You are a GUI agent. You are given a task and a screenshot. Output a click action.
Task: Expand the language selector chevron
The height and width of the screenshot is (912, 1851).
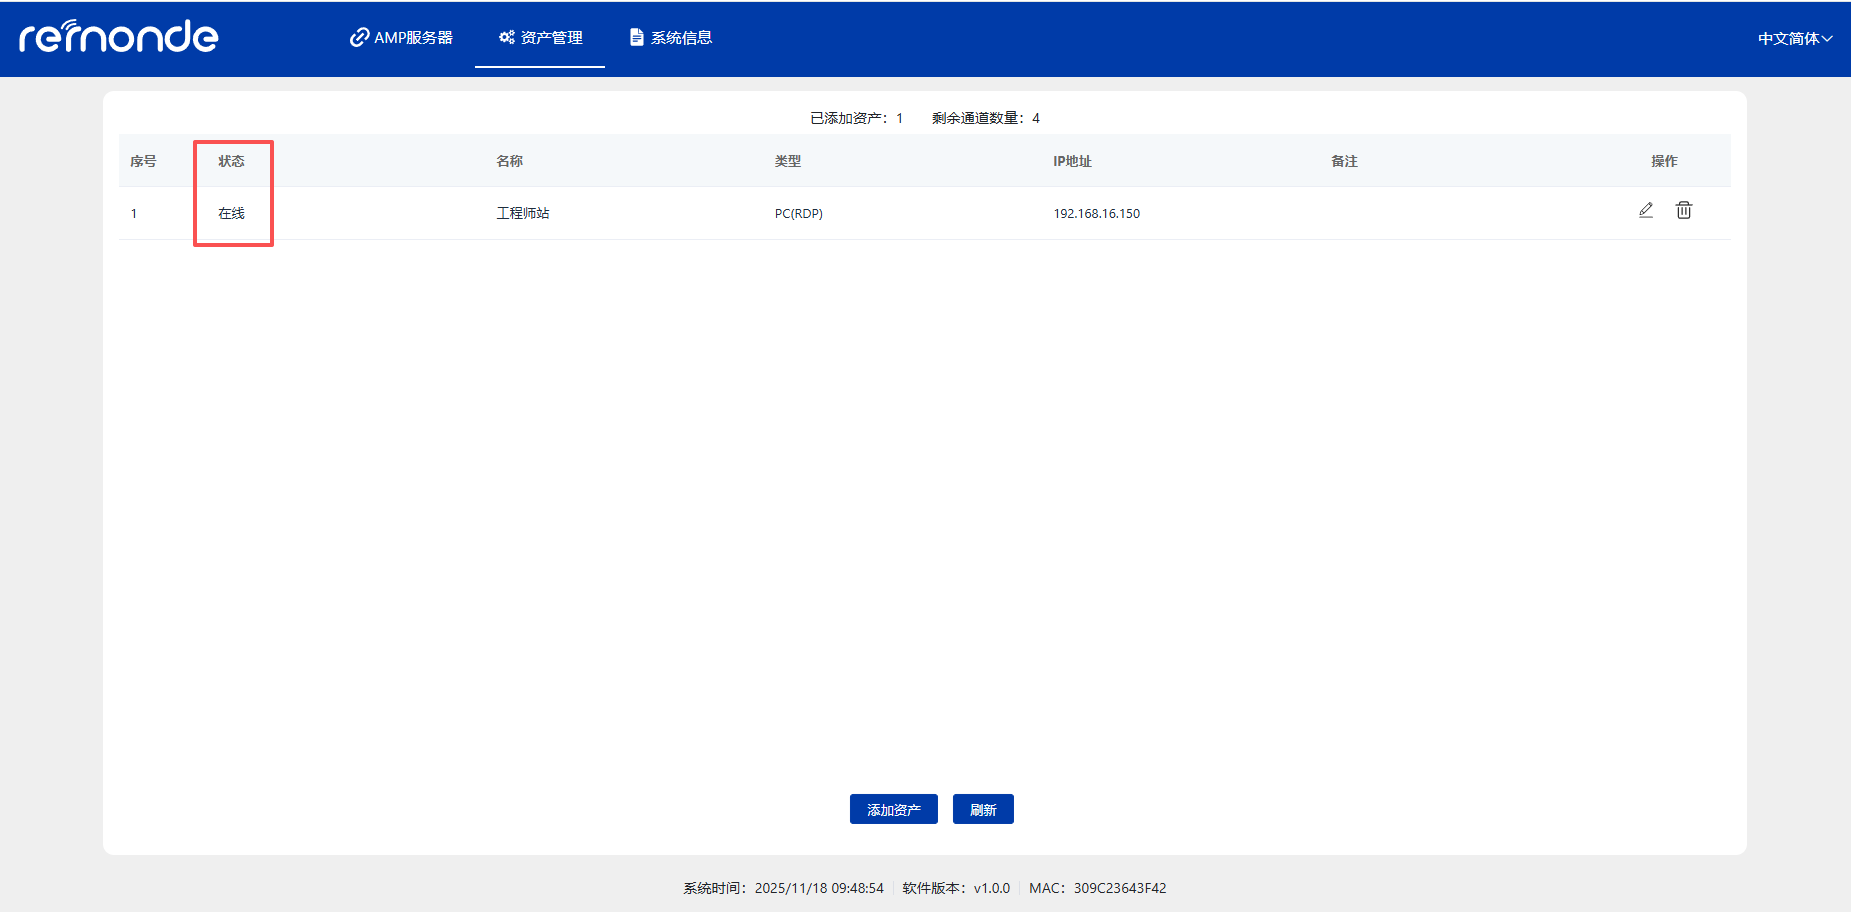pos(1828,39)
